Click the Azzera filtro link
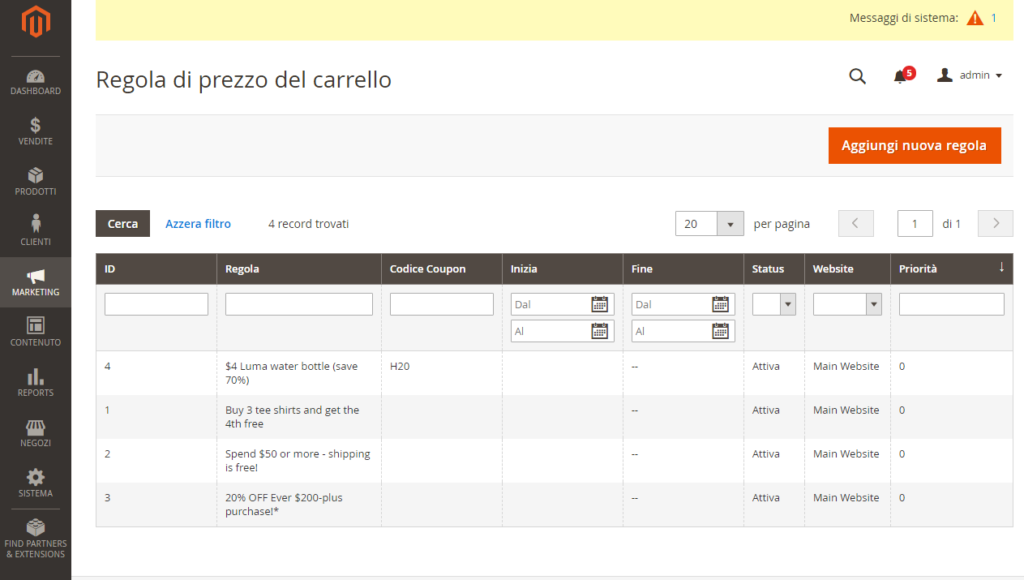This screenshot has width=1024, height=580. (x=198, y=223)
